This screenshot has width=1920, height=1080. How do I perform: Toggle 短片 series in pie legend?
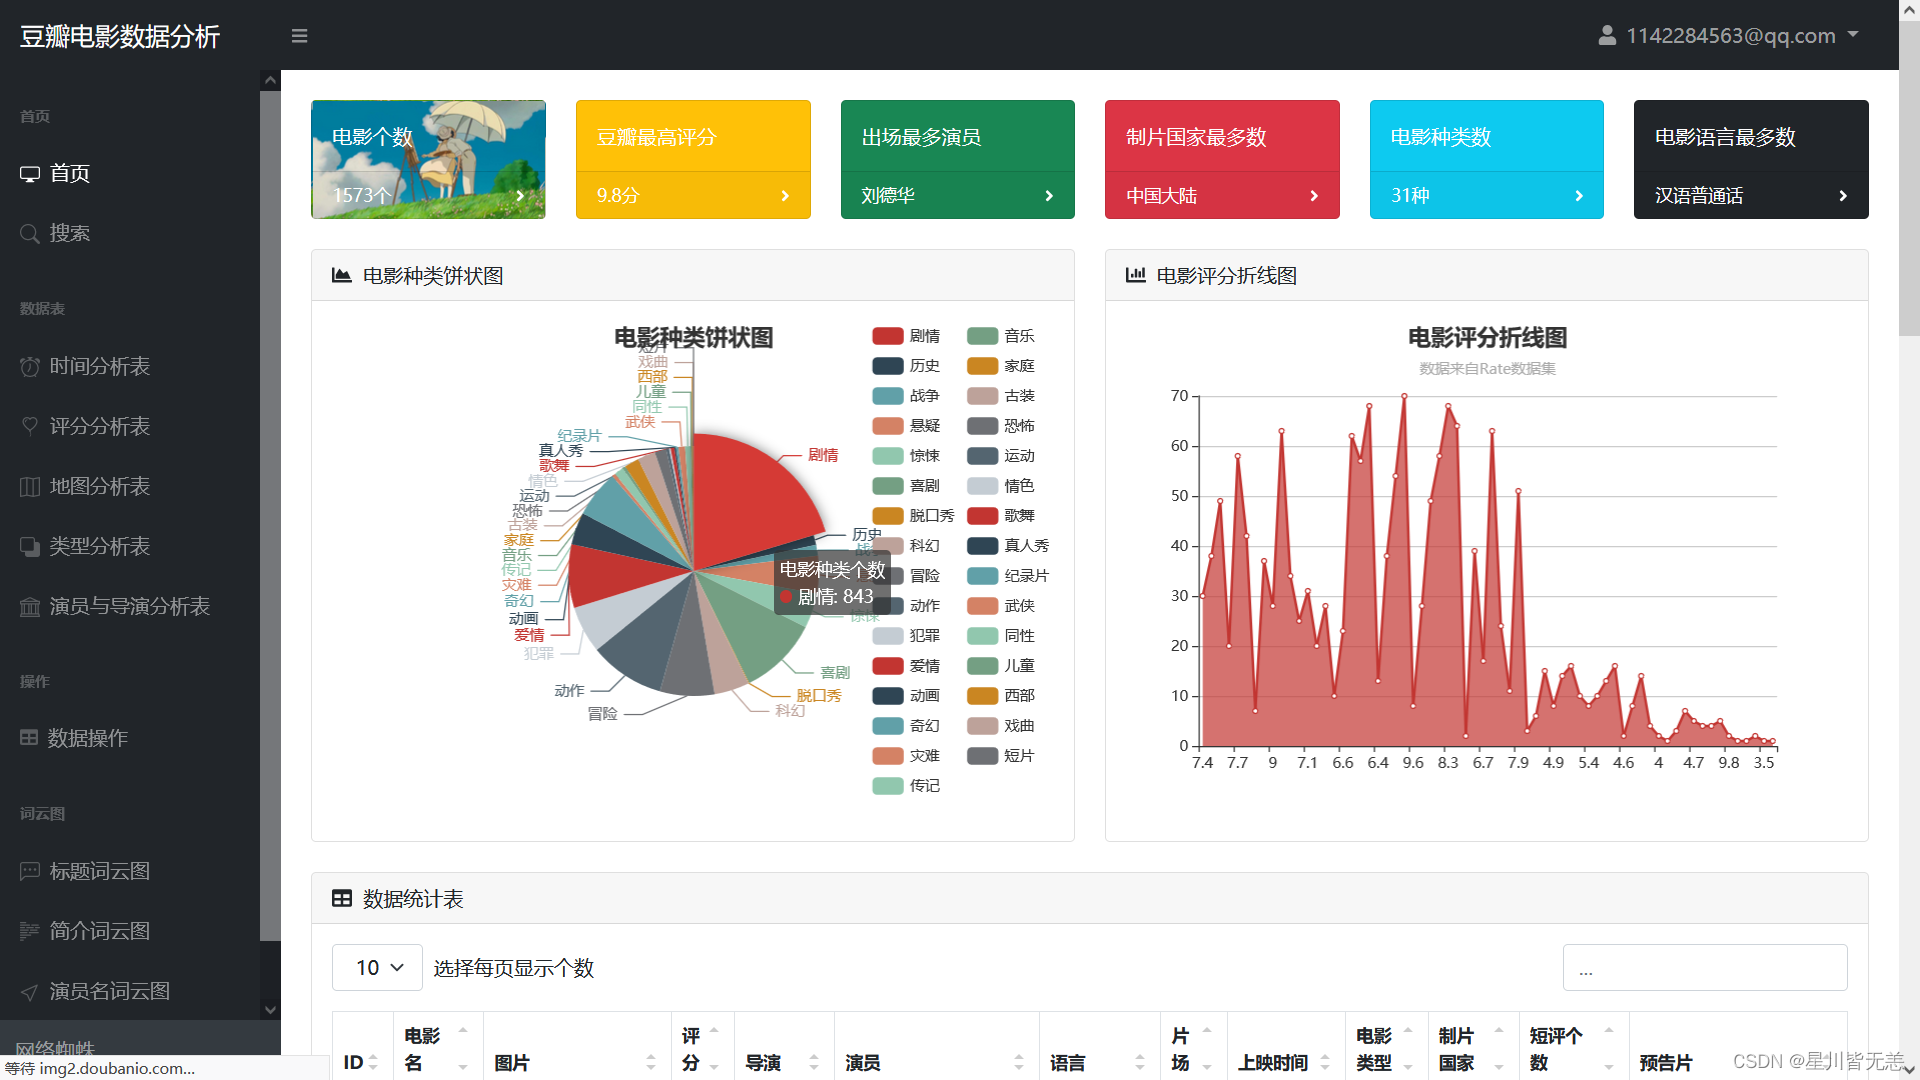1001,756
